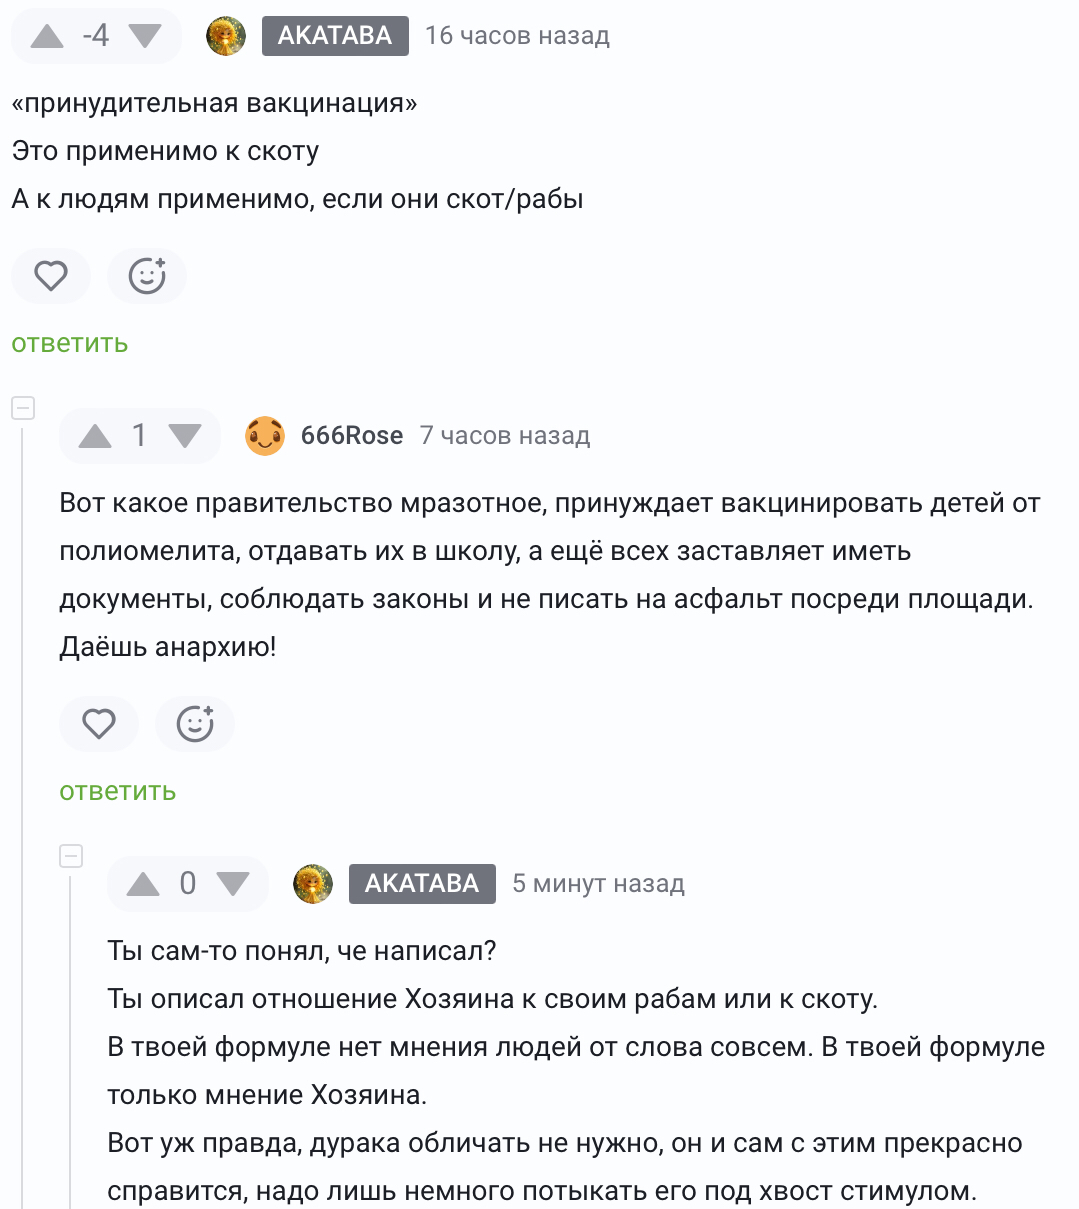The width and height of the screenshot is (1079, 1209).
Task: Collapse the 666Rose reply thread
Action: click(23, 408)
